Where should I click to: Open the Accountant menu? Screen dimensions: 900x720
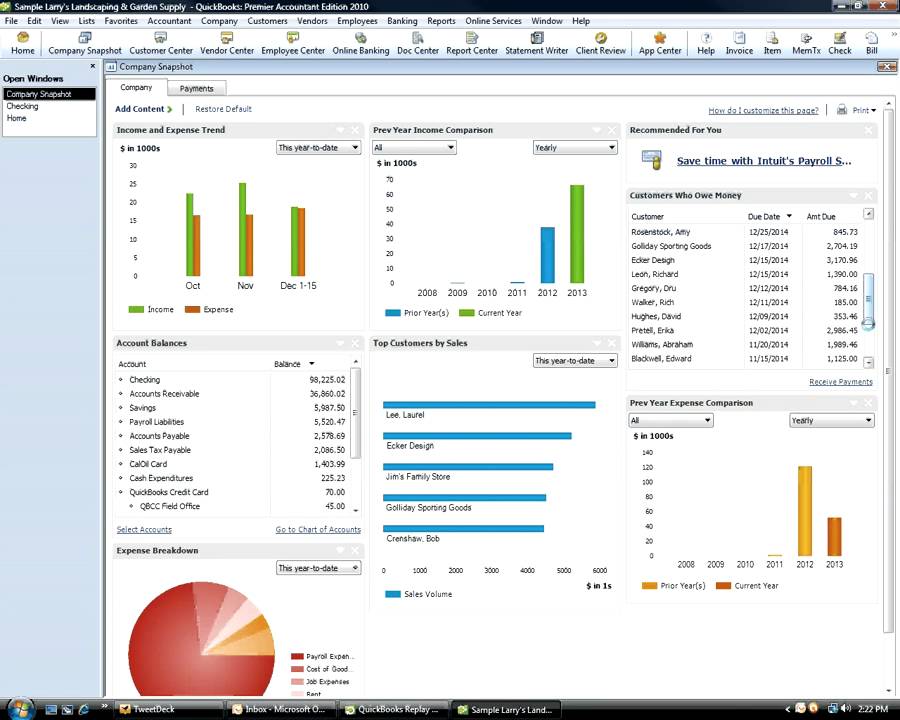coord(169,21)
